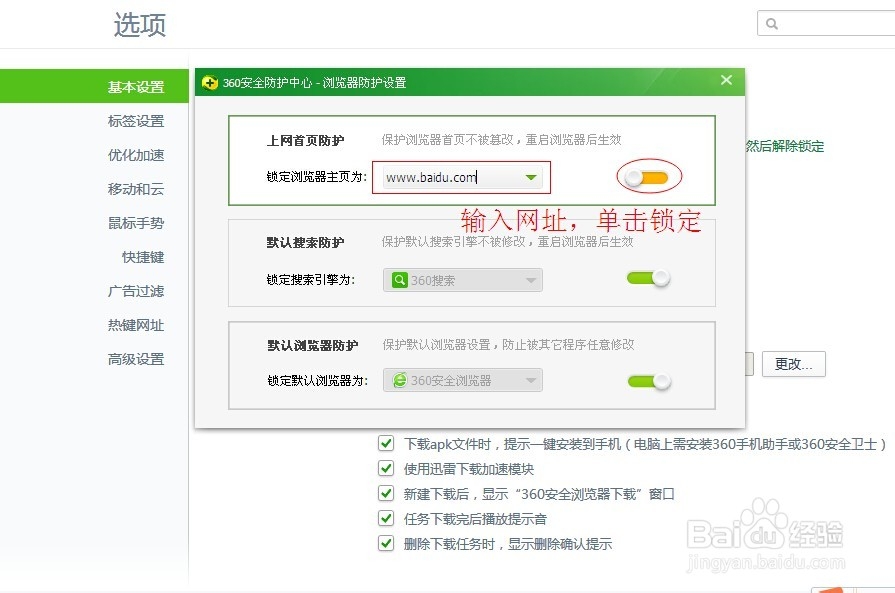Click the 360搜索 magnifier icon
Screen dimensions: 895x593
coord(400,280)
